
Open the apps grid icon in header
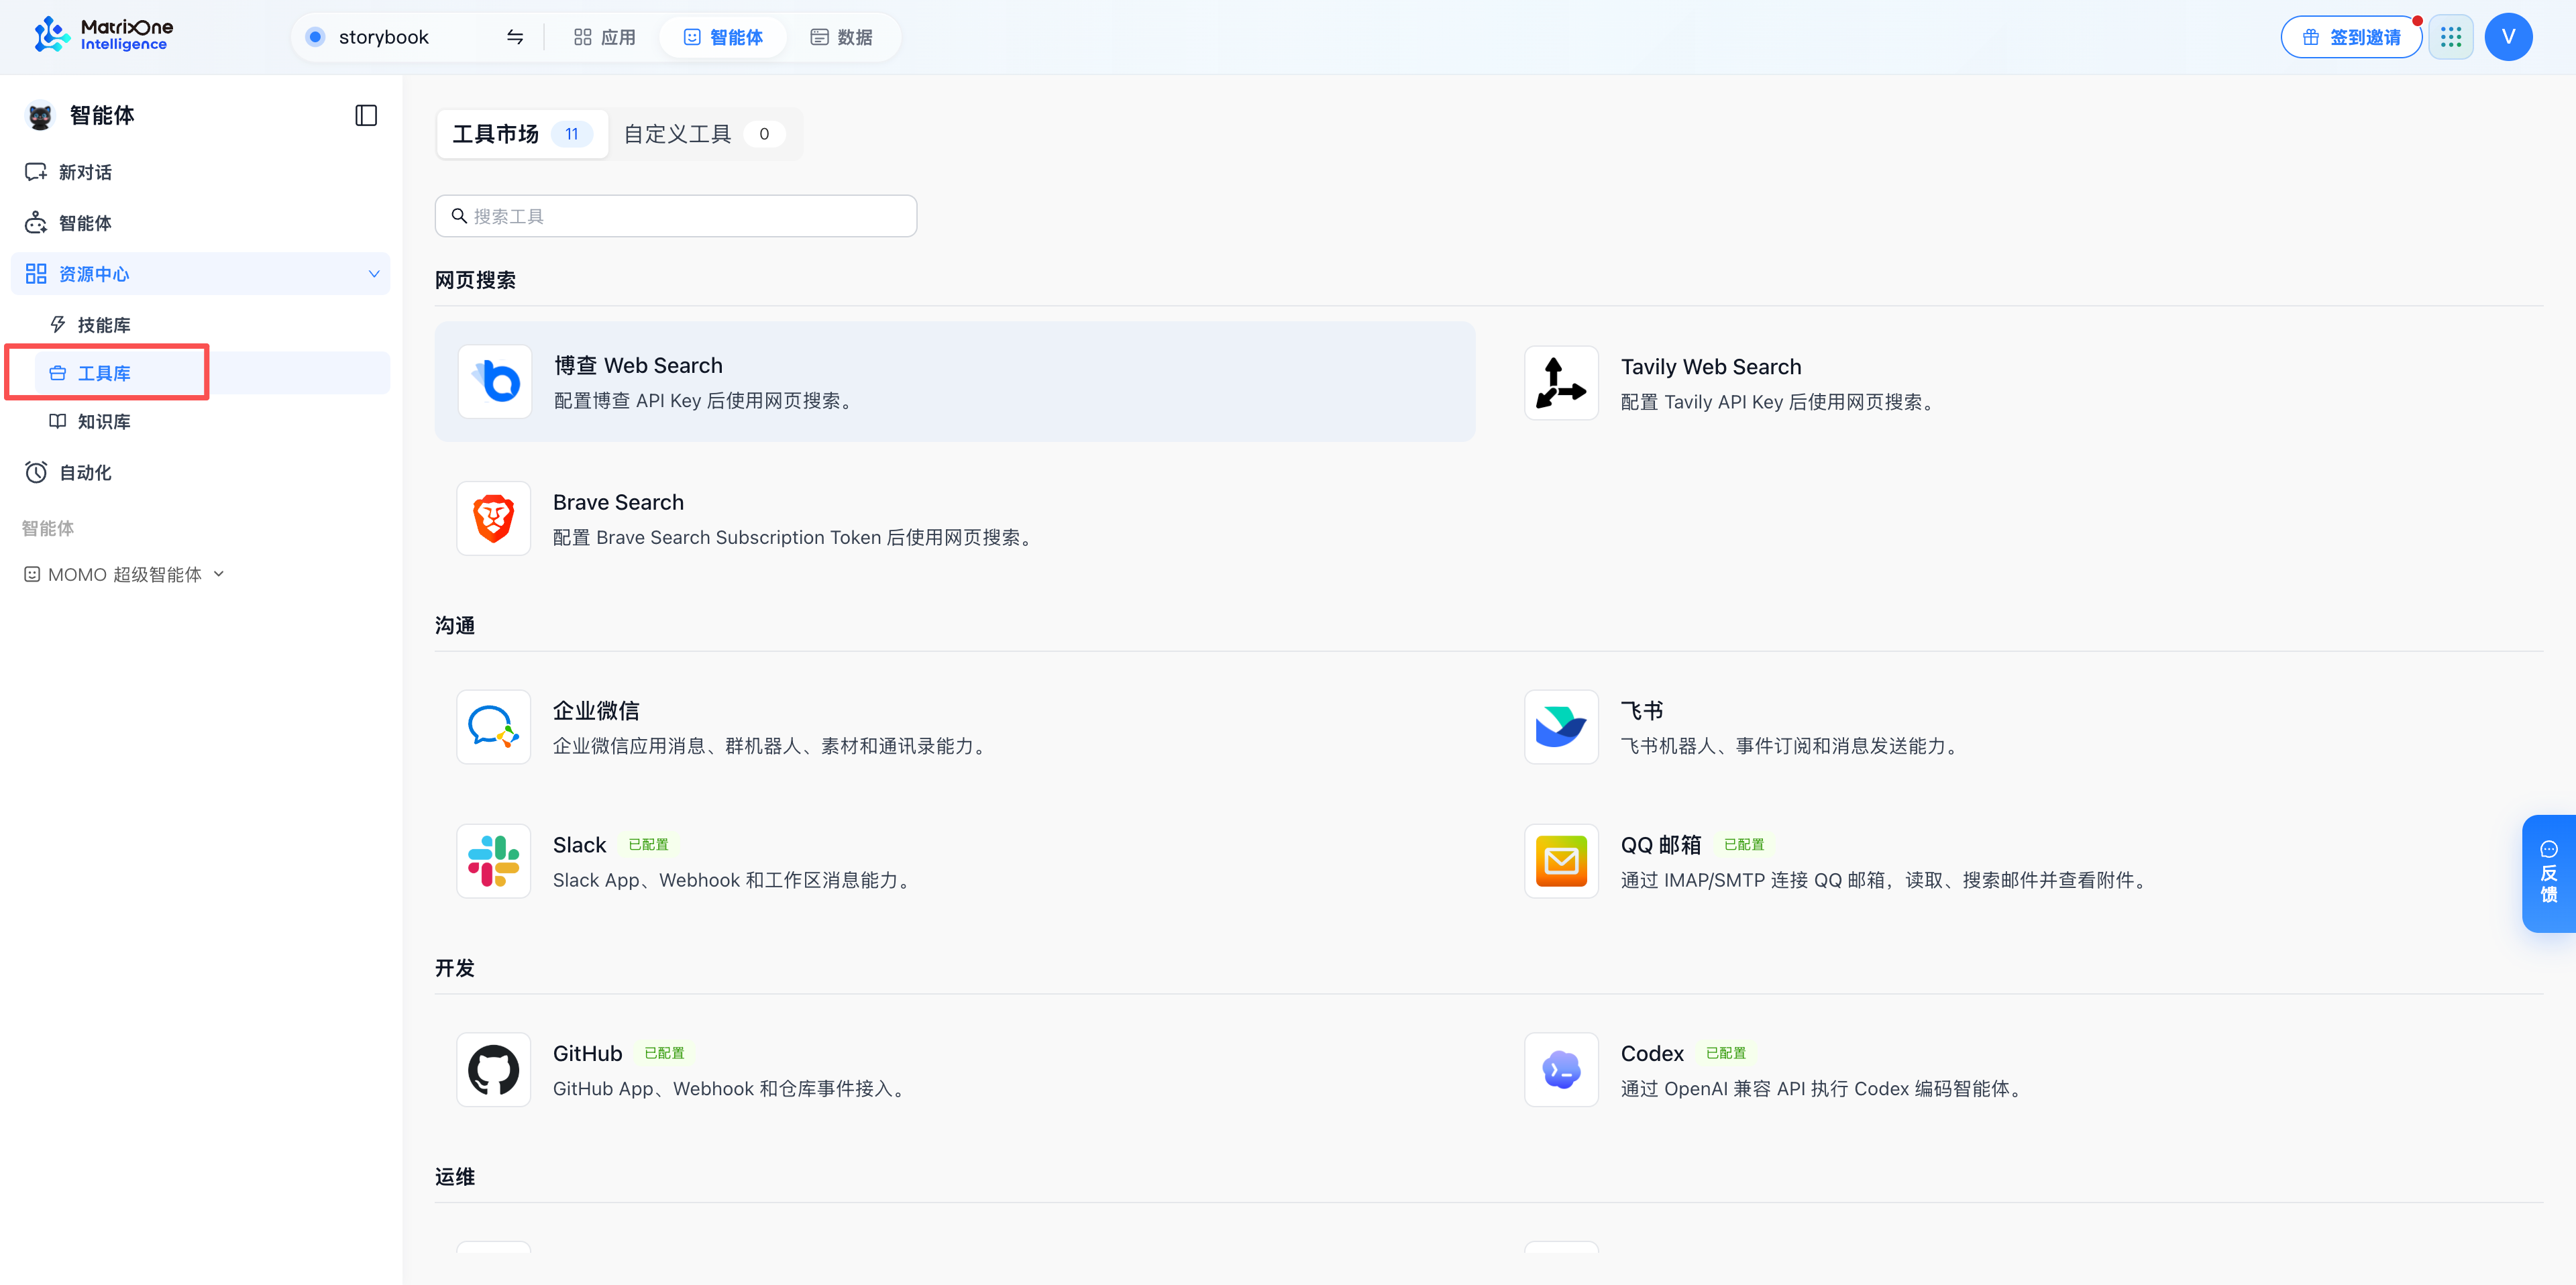pos(2451,37)
